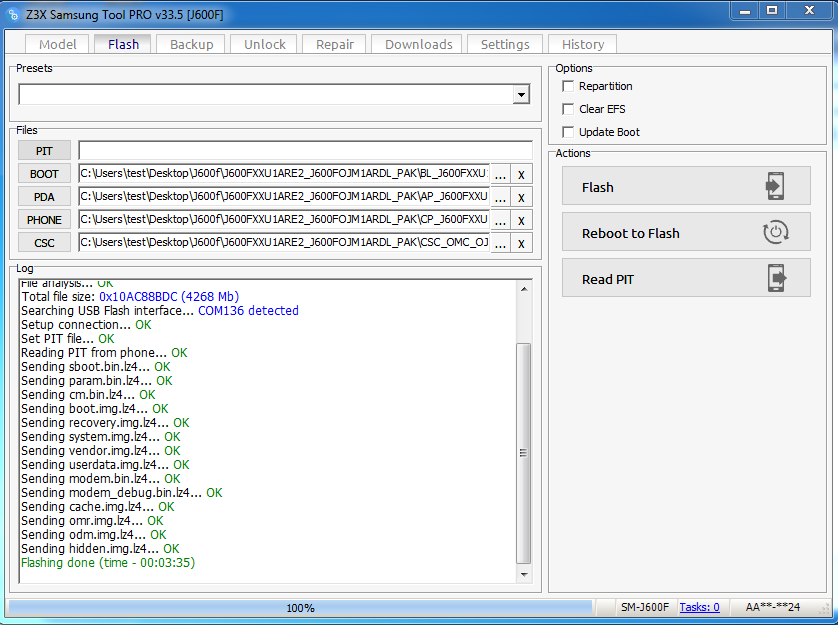Browse for PHONE file with ... button
The height and width of the screenshot is (625, 838).
click(x=500, y=220)
